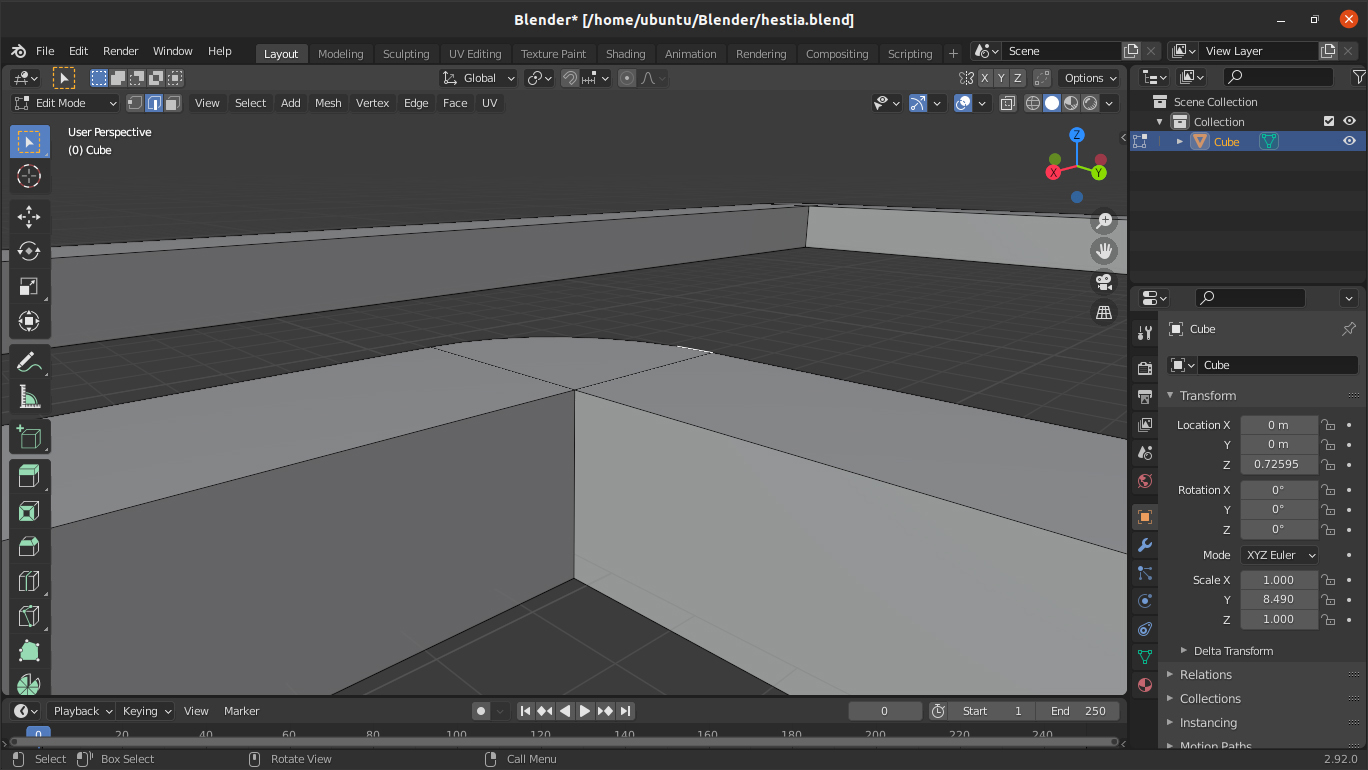The width and height of the screenshot is (1368, 770).
Task: Click the Add workspace plus button
Action: pyautogui.click(x=953, y=54)
